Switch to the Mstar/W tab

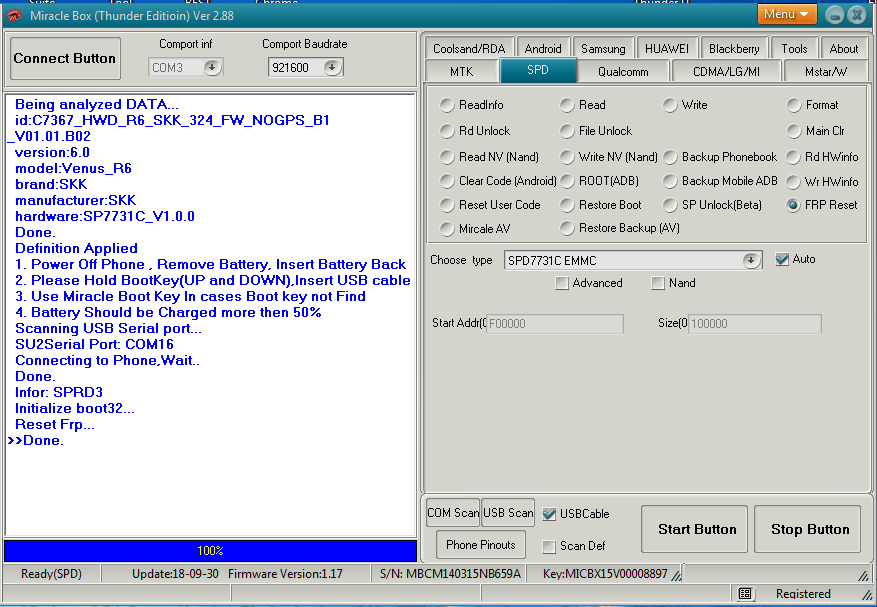(826, 71)
